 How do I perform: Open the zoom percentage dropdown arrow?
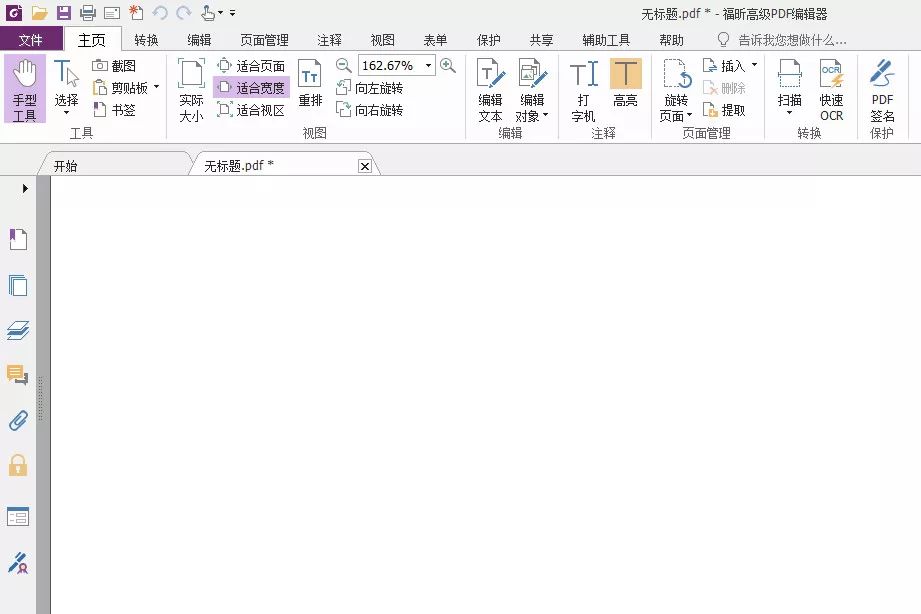tap(429, 65)
